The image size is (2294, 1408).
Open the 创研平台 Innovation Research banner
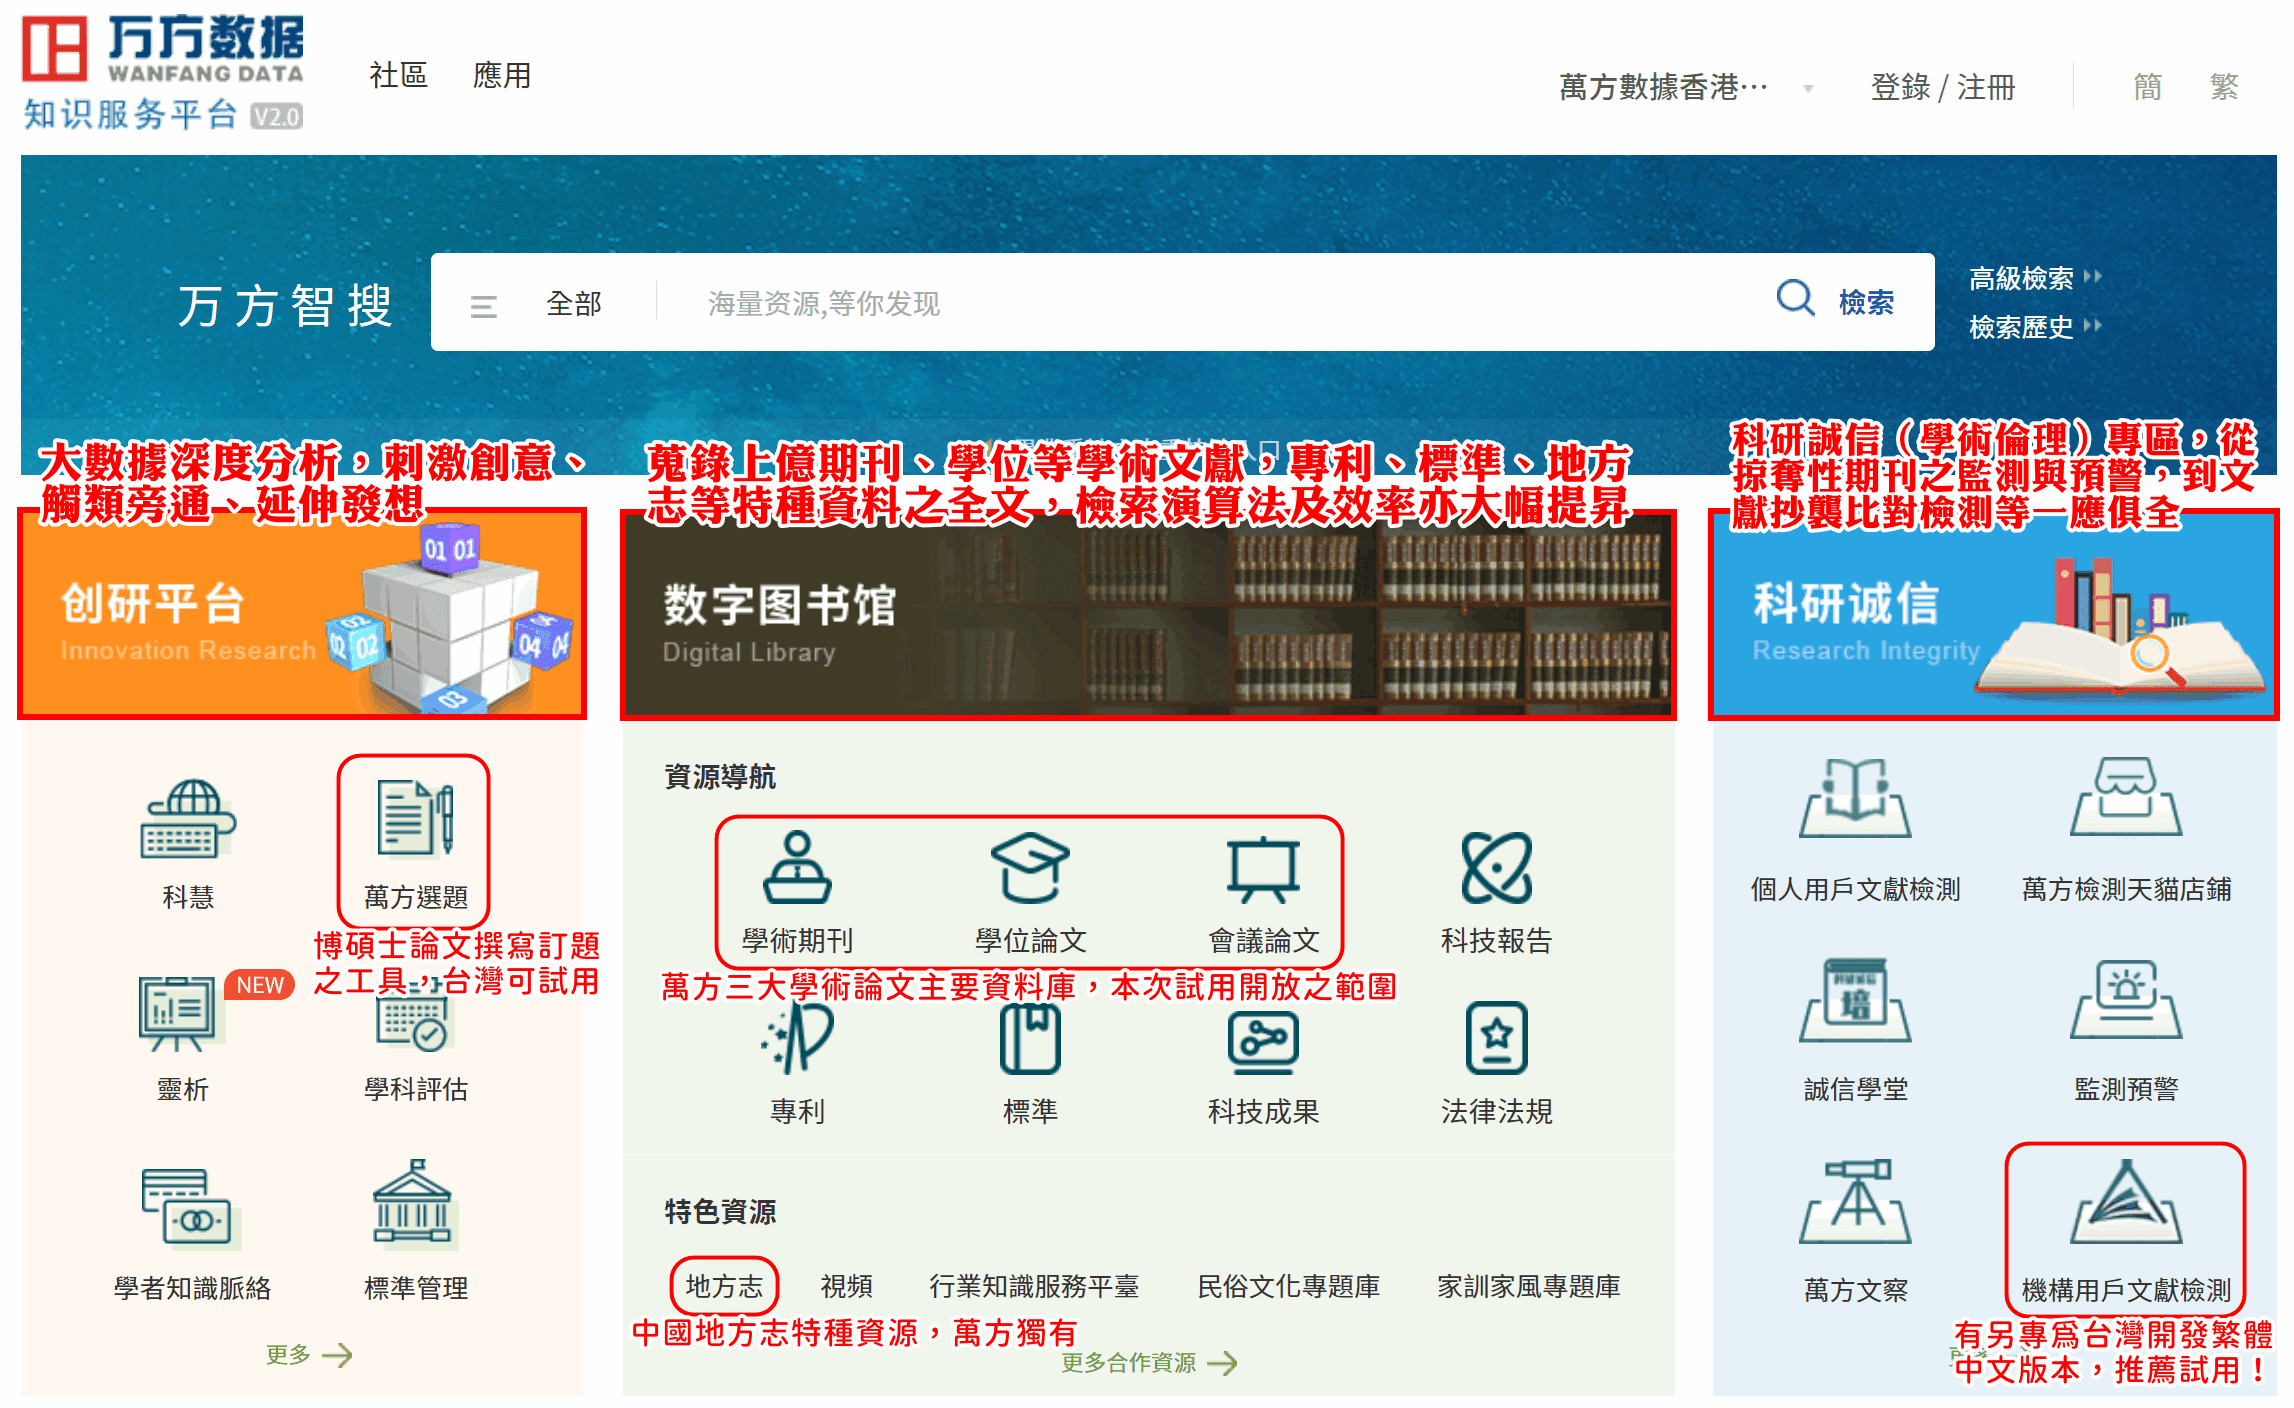tap(302, 614)
